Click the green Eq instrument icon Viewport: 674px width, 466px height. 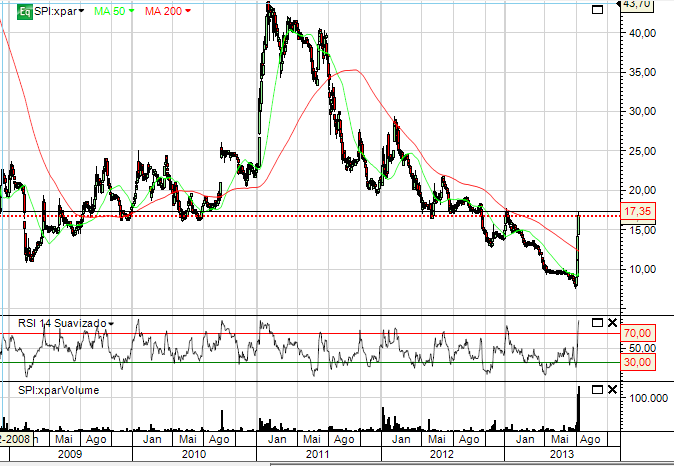pyautogui.click(x=25, y=12)
